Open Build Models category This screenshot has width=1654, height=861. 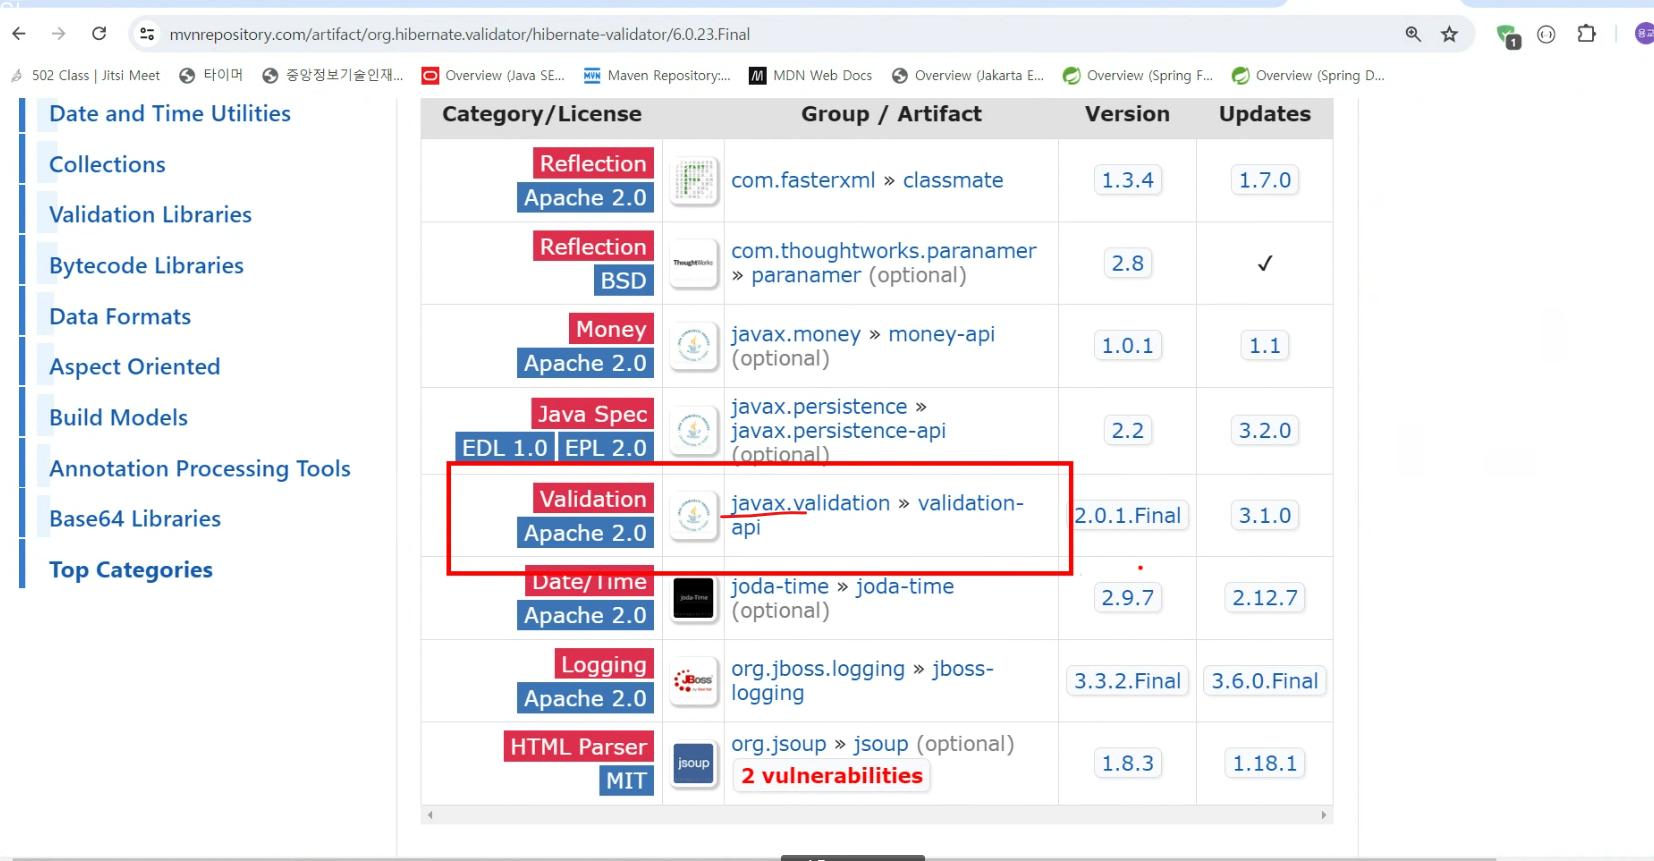(118, 418)
